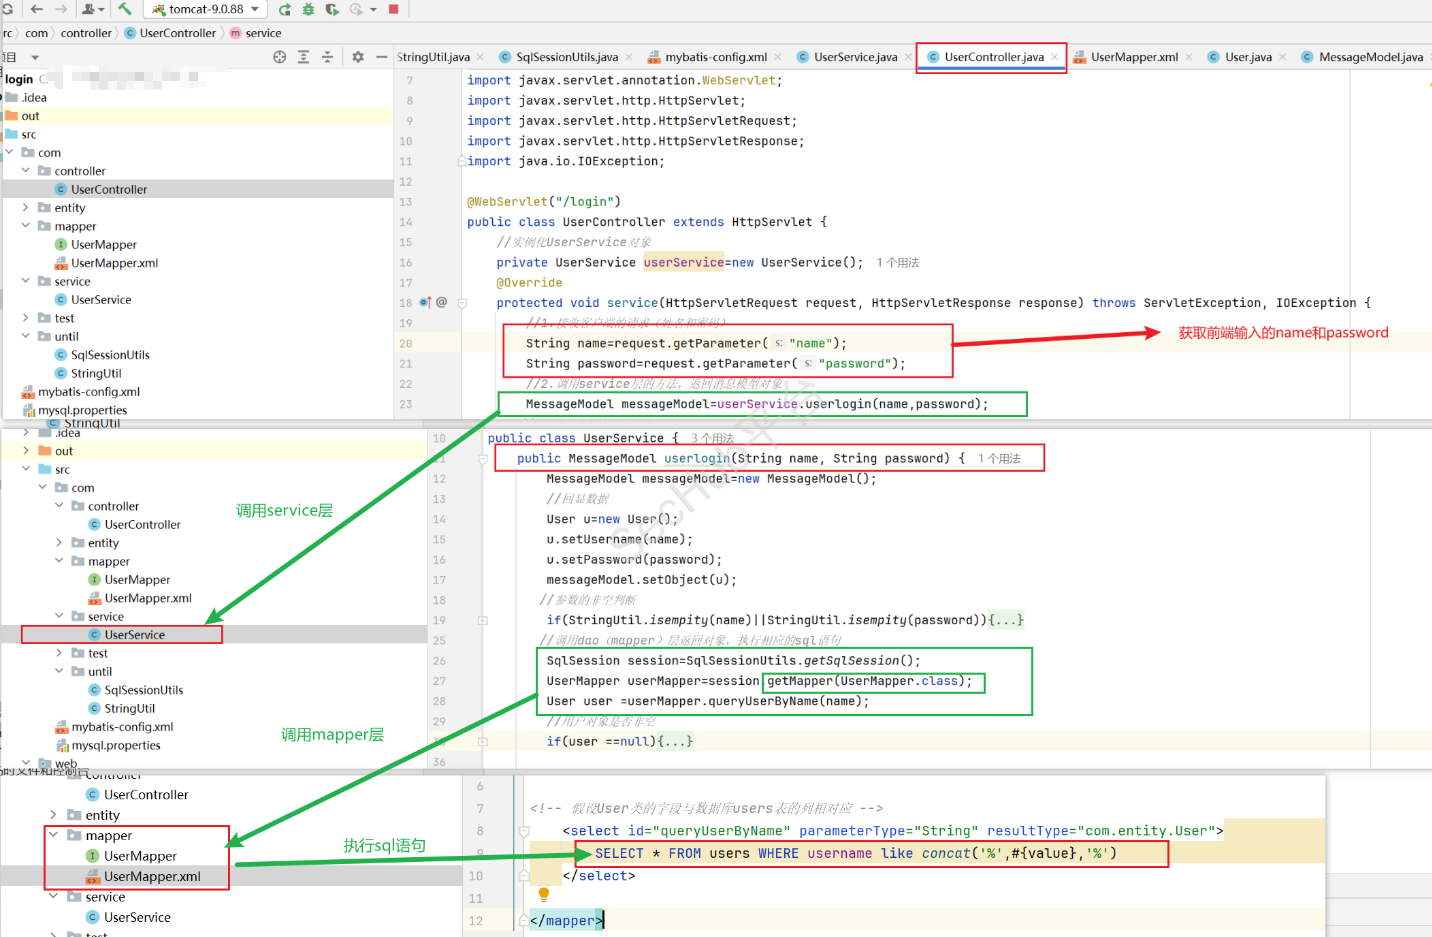Click the crosshair icon to locate the opened file
Viewport: 1432px width, 937px height.
[x=280, y=57]
